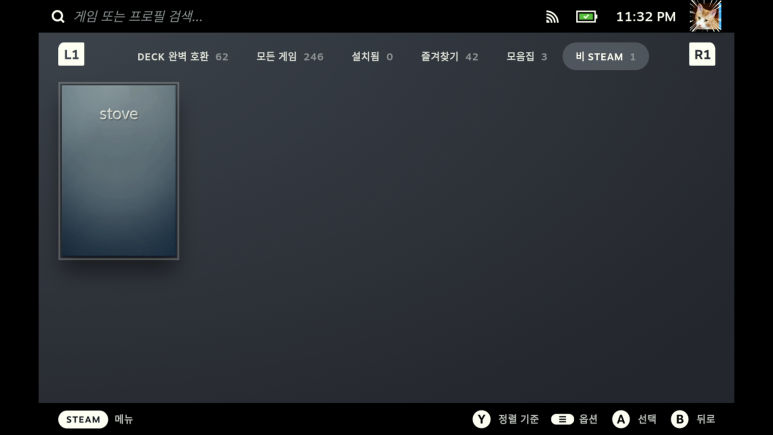Tap the L1 bumper icon
Viewport: 773px width, 435px height.
click(71, 54)
